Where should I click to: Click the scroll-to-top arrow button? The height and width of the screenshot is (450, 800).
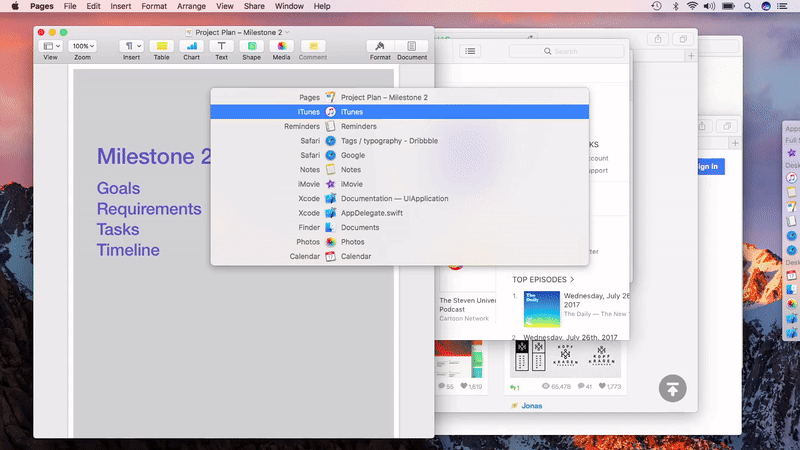pos(672,388)
